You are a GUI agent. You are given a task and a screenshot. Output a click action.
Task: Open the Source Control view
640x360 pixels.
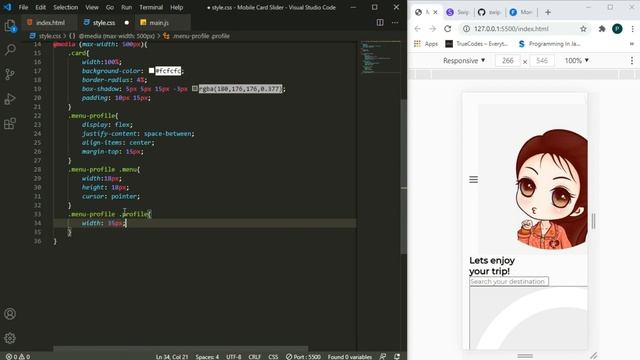(x=10, y=74)
